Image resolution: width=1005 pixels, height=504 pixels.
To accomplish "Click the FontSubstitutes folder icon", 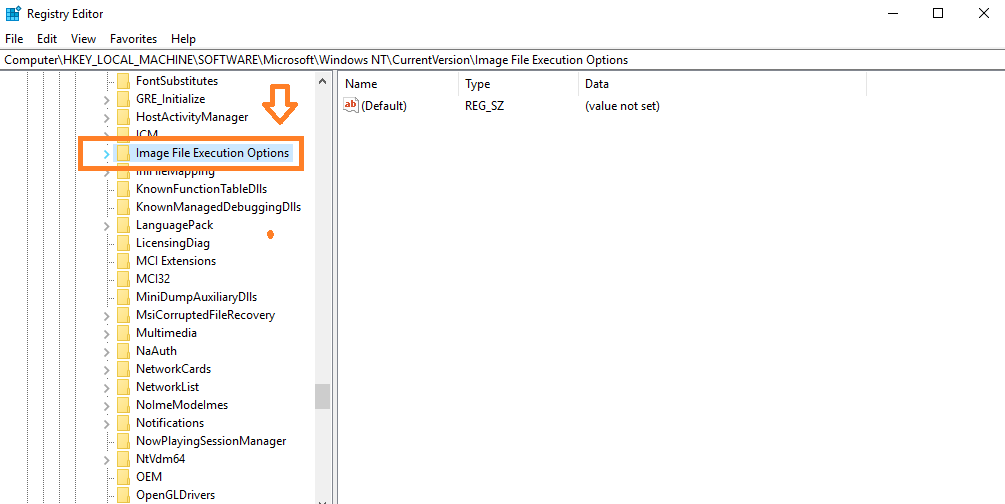I will 123,81.
